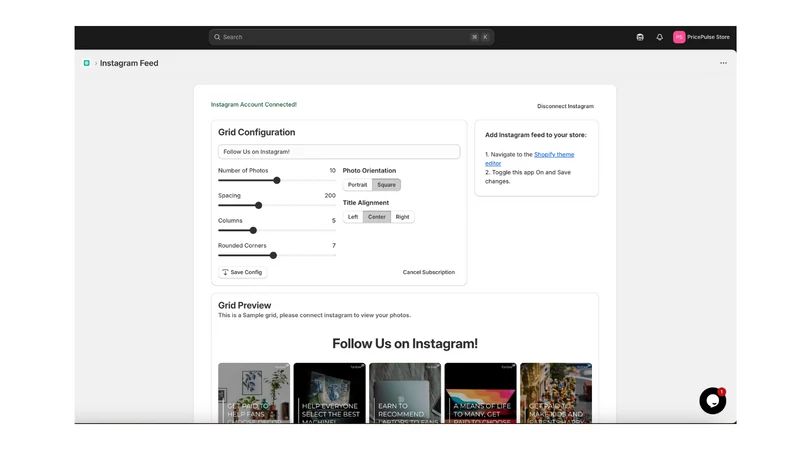Focus the top Search bar
Screen dimensions: 800x450
[x=351, y=37]
